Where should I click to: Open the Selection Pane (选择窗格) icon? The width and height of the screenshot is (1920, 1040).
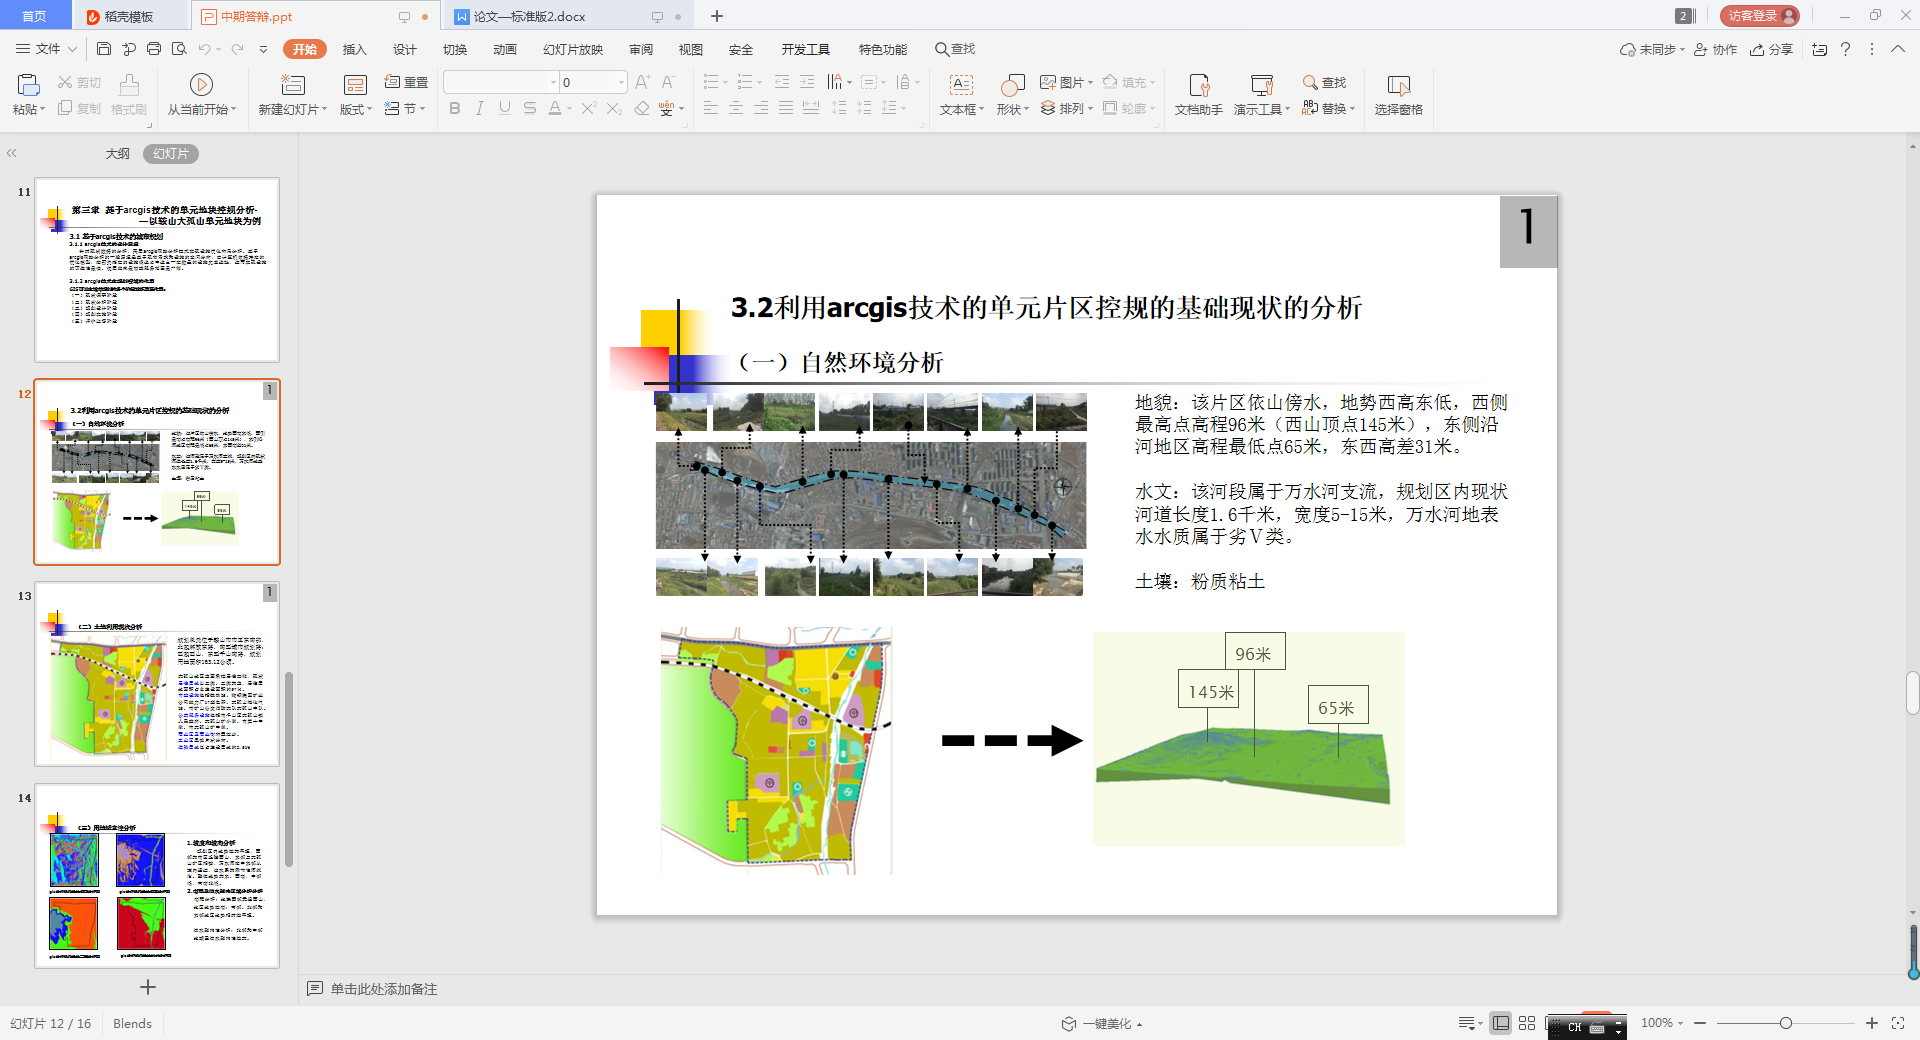point(1398,85)
